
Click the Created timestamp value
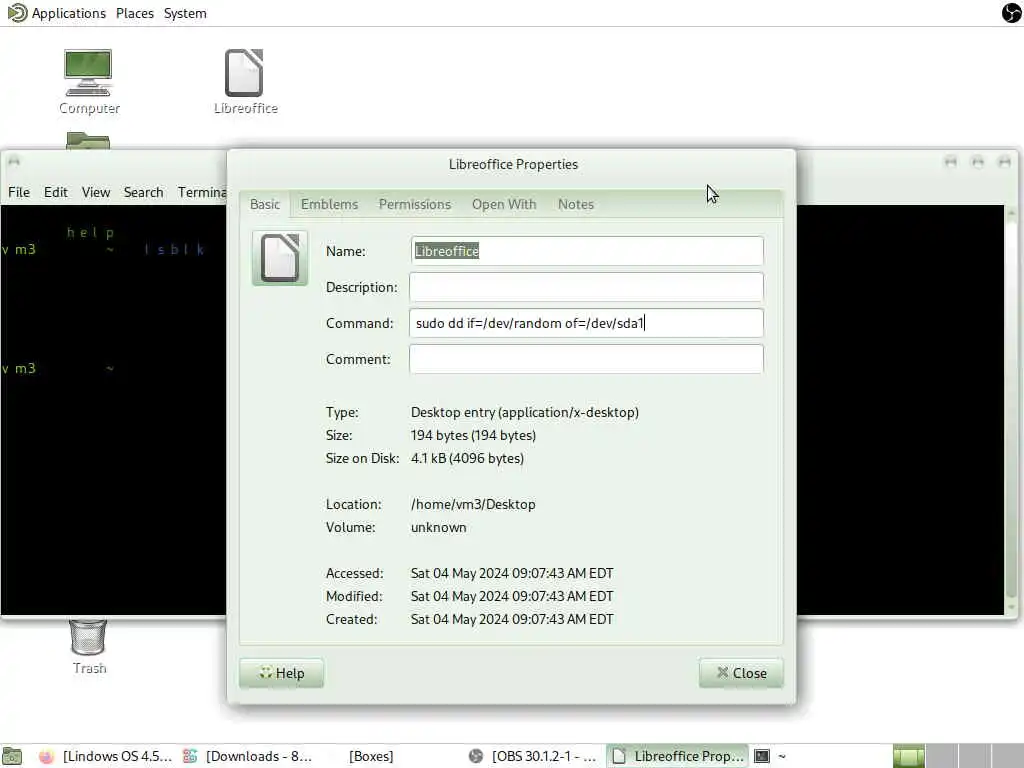coord(512,618)
